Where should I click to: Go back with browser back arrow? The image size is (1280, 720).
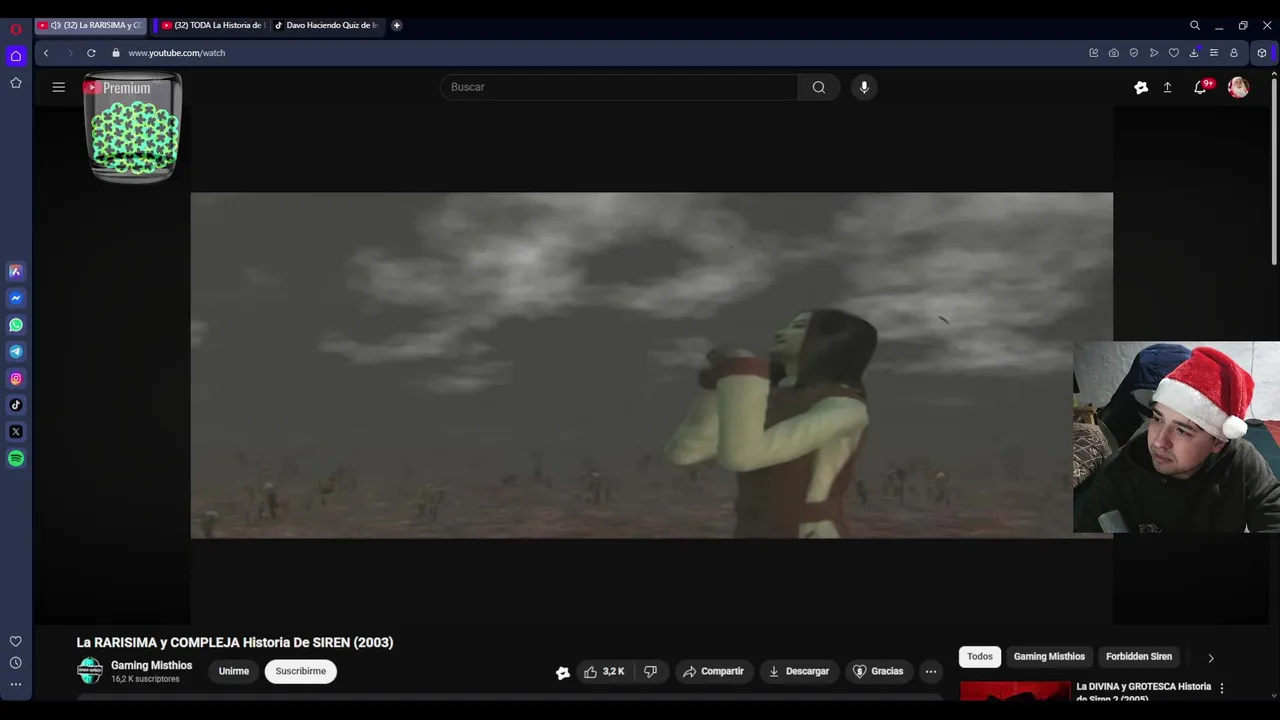[x=46, y=53]
